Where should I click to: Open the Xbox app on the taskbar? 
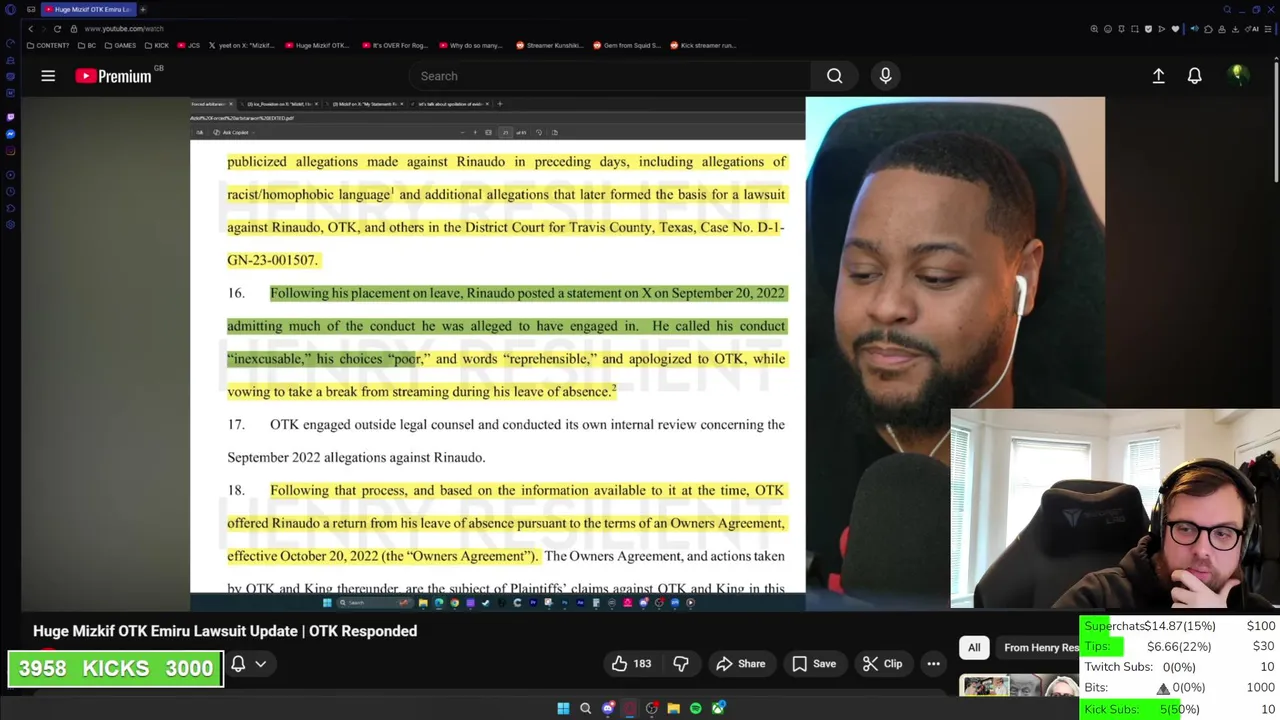pyautogui.click(x=718, y=708)
